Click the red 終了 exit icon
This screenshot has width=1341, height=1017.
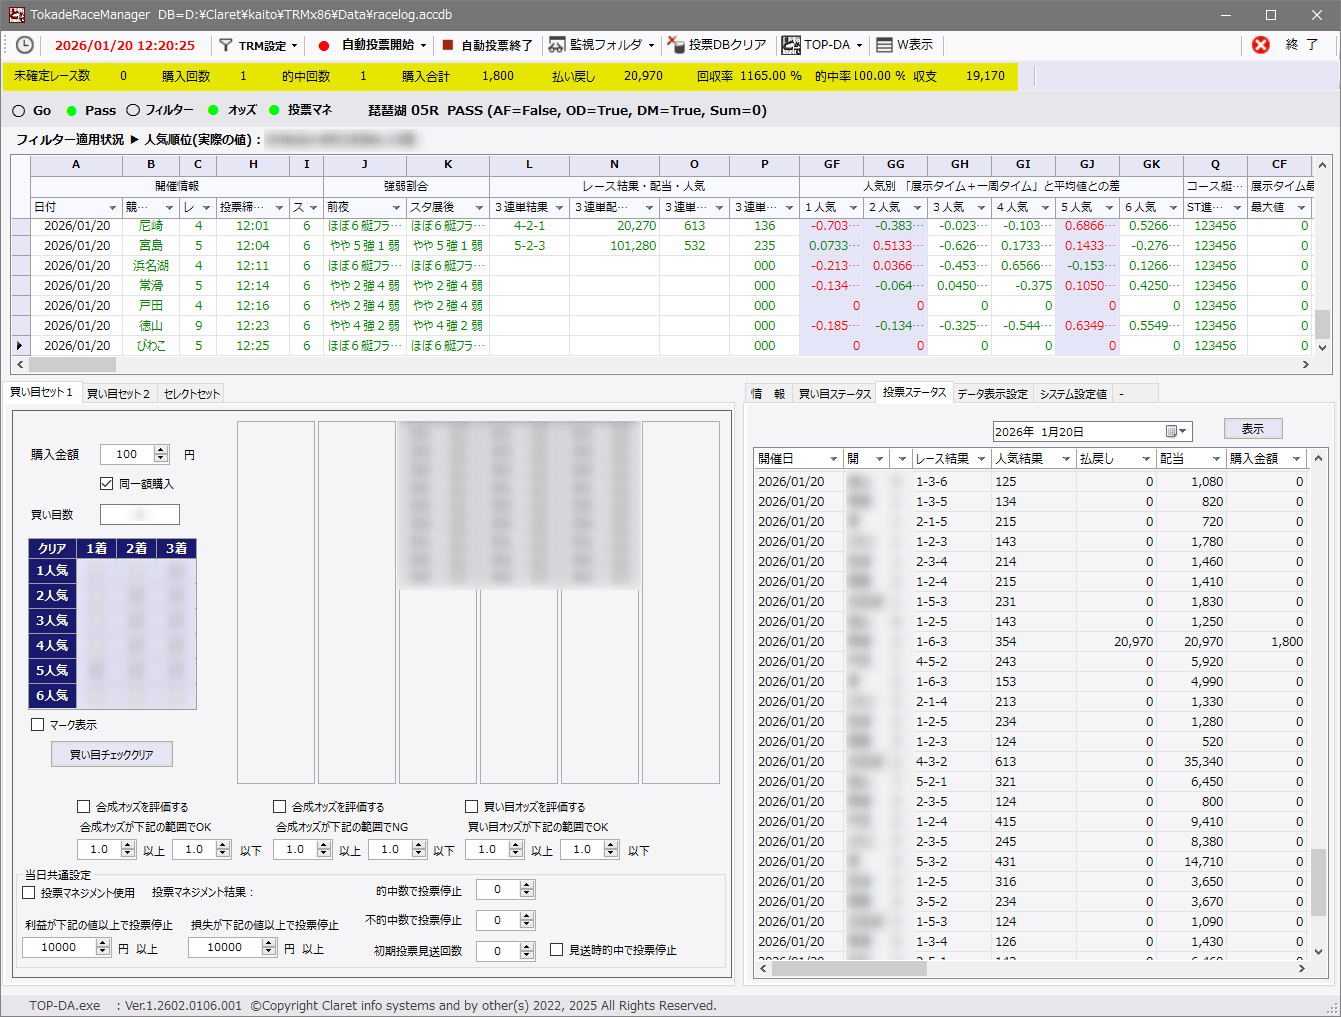pyautogui.click(x=1261, y=45)
